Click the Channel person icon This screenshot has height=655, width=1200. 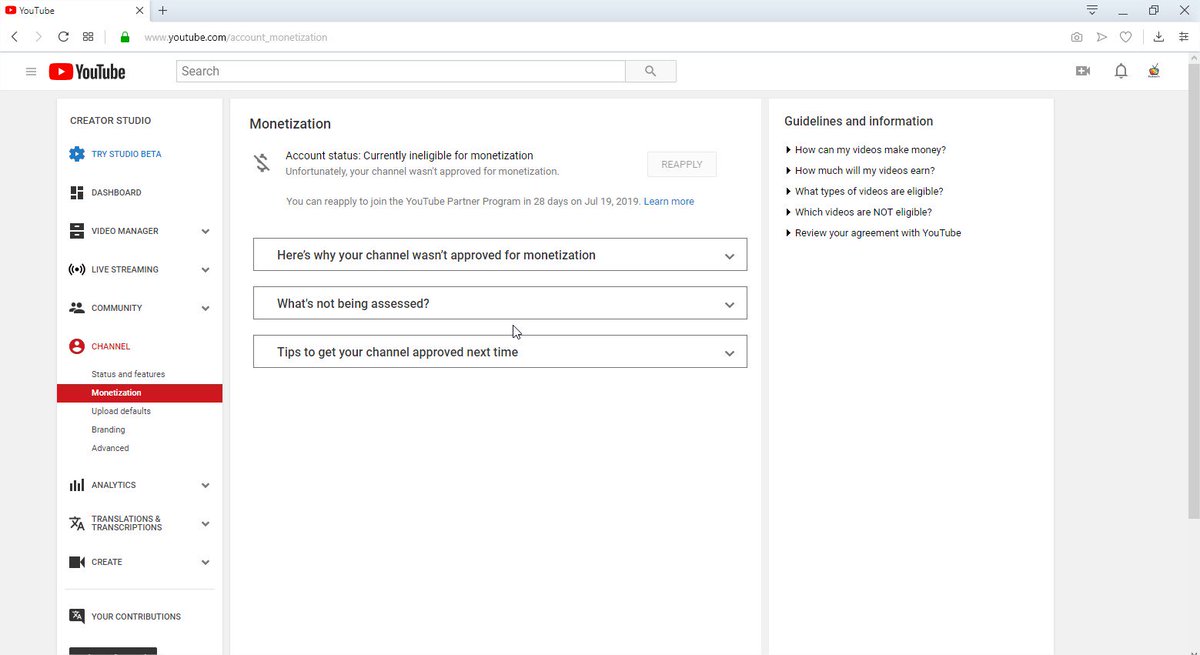[77, 346]
